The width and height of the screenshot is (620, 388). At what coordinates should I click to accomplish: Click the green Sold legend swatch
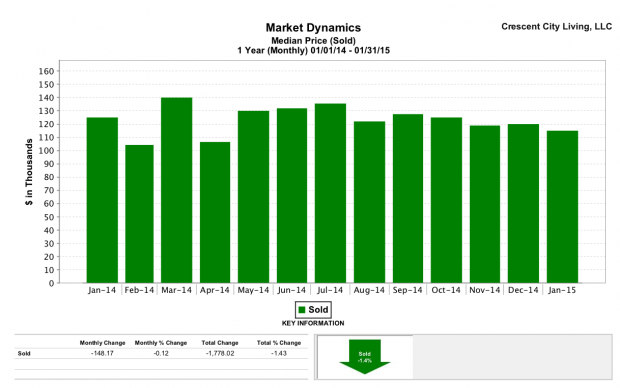click(x=302, y=310)
